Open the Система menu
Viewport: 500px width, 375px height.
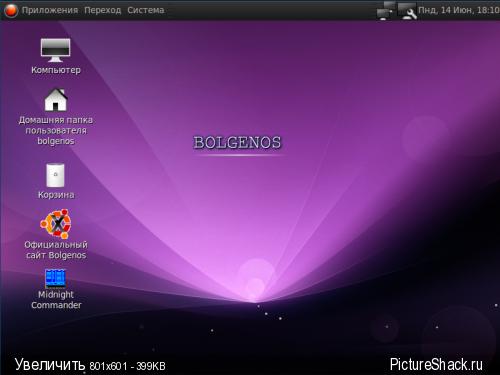(146, 10)
